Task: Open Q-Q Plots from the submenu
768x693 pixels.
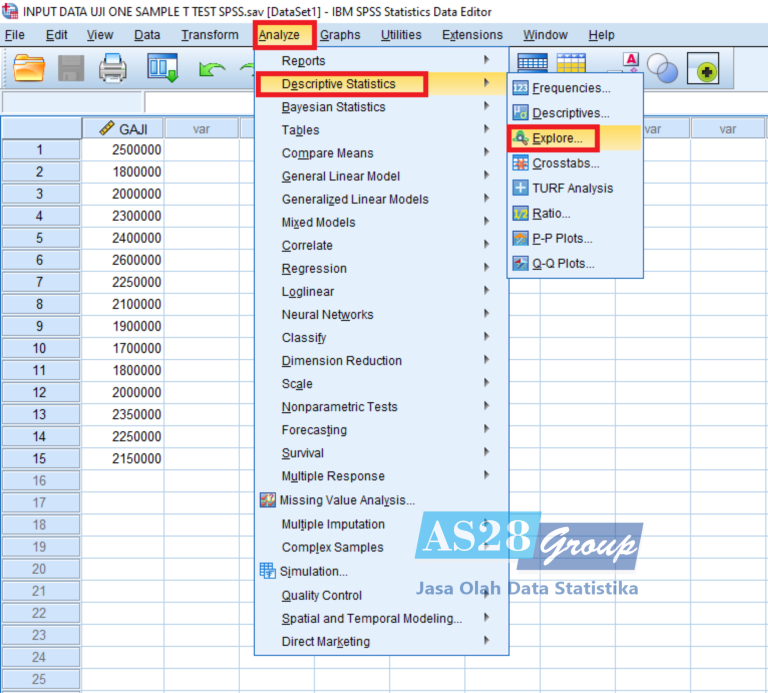Action: click(x=563, y=263)
